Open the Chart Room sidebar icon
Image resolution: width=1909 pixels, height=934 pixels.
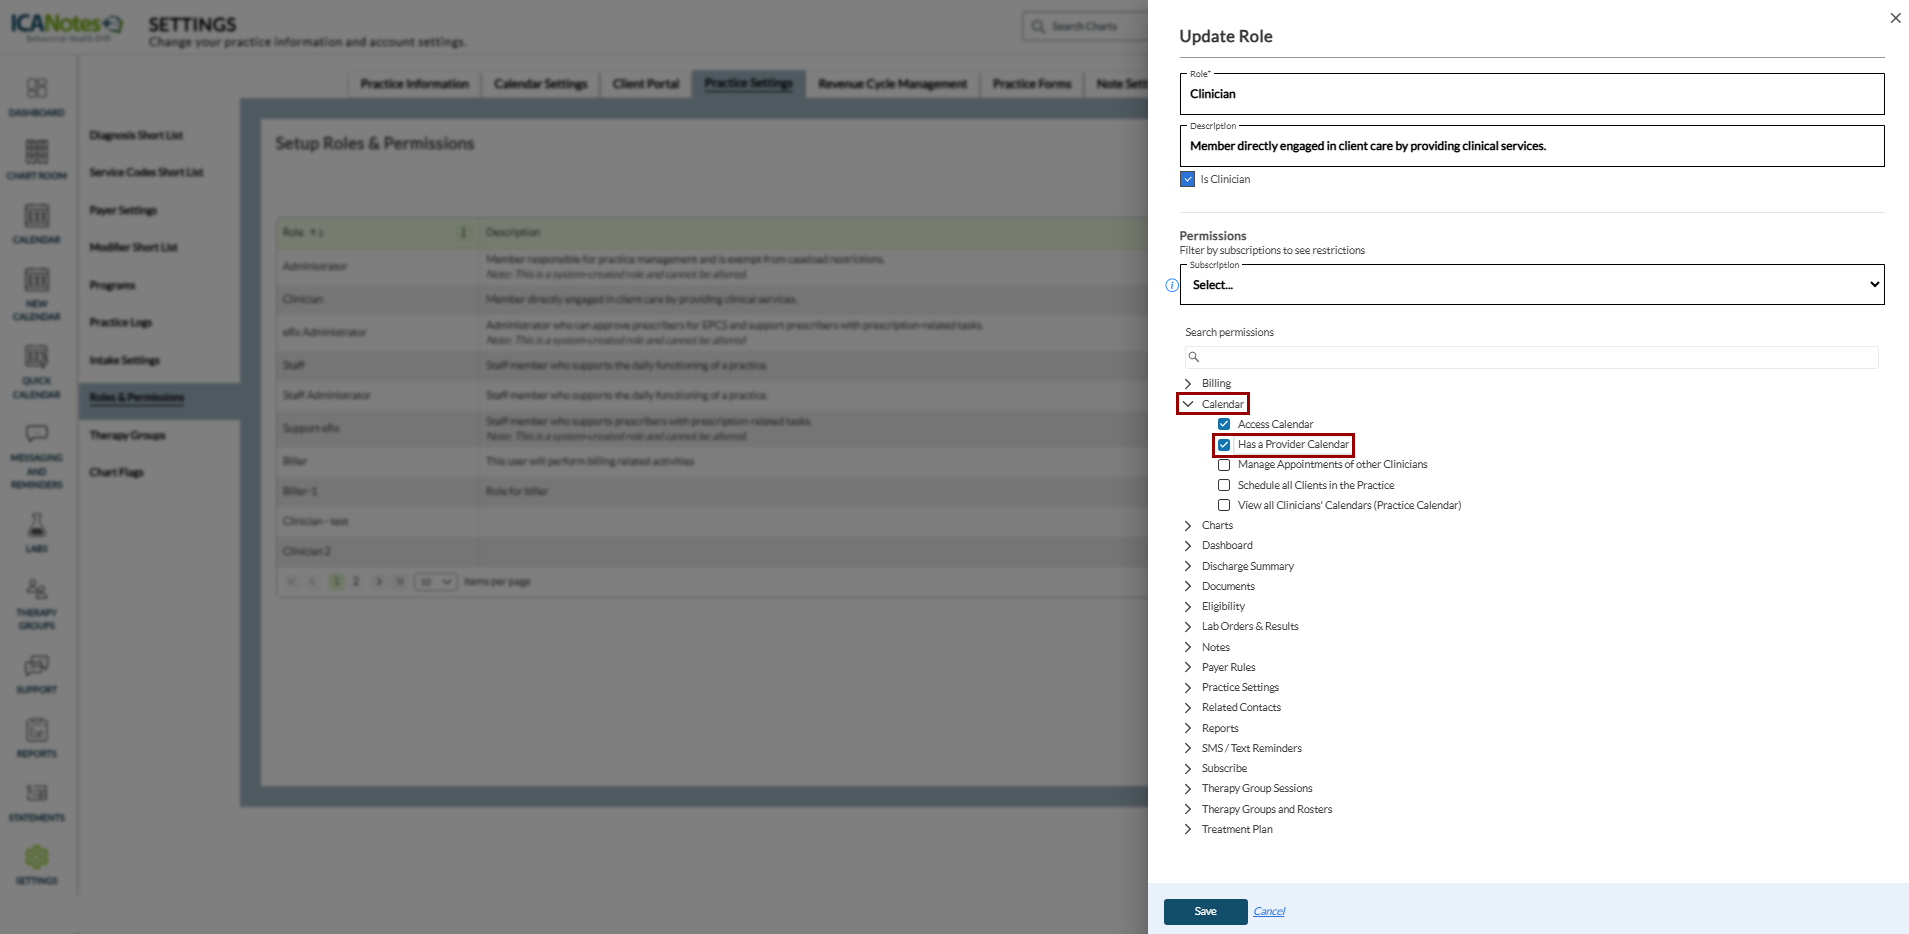pos(37,159)
